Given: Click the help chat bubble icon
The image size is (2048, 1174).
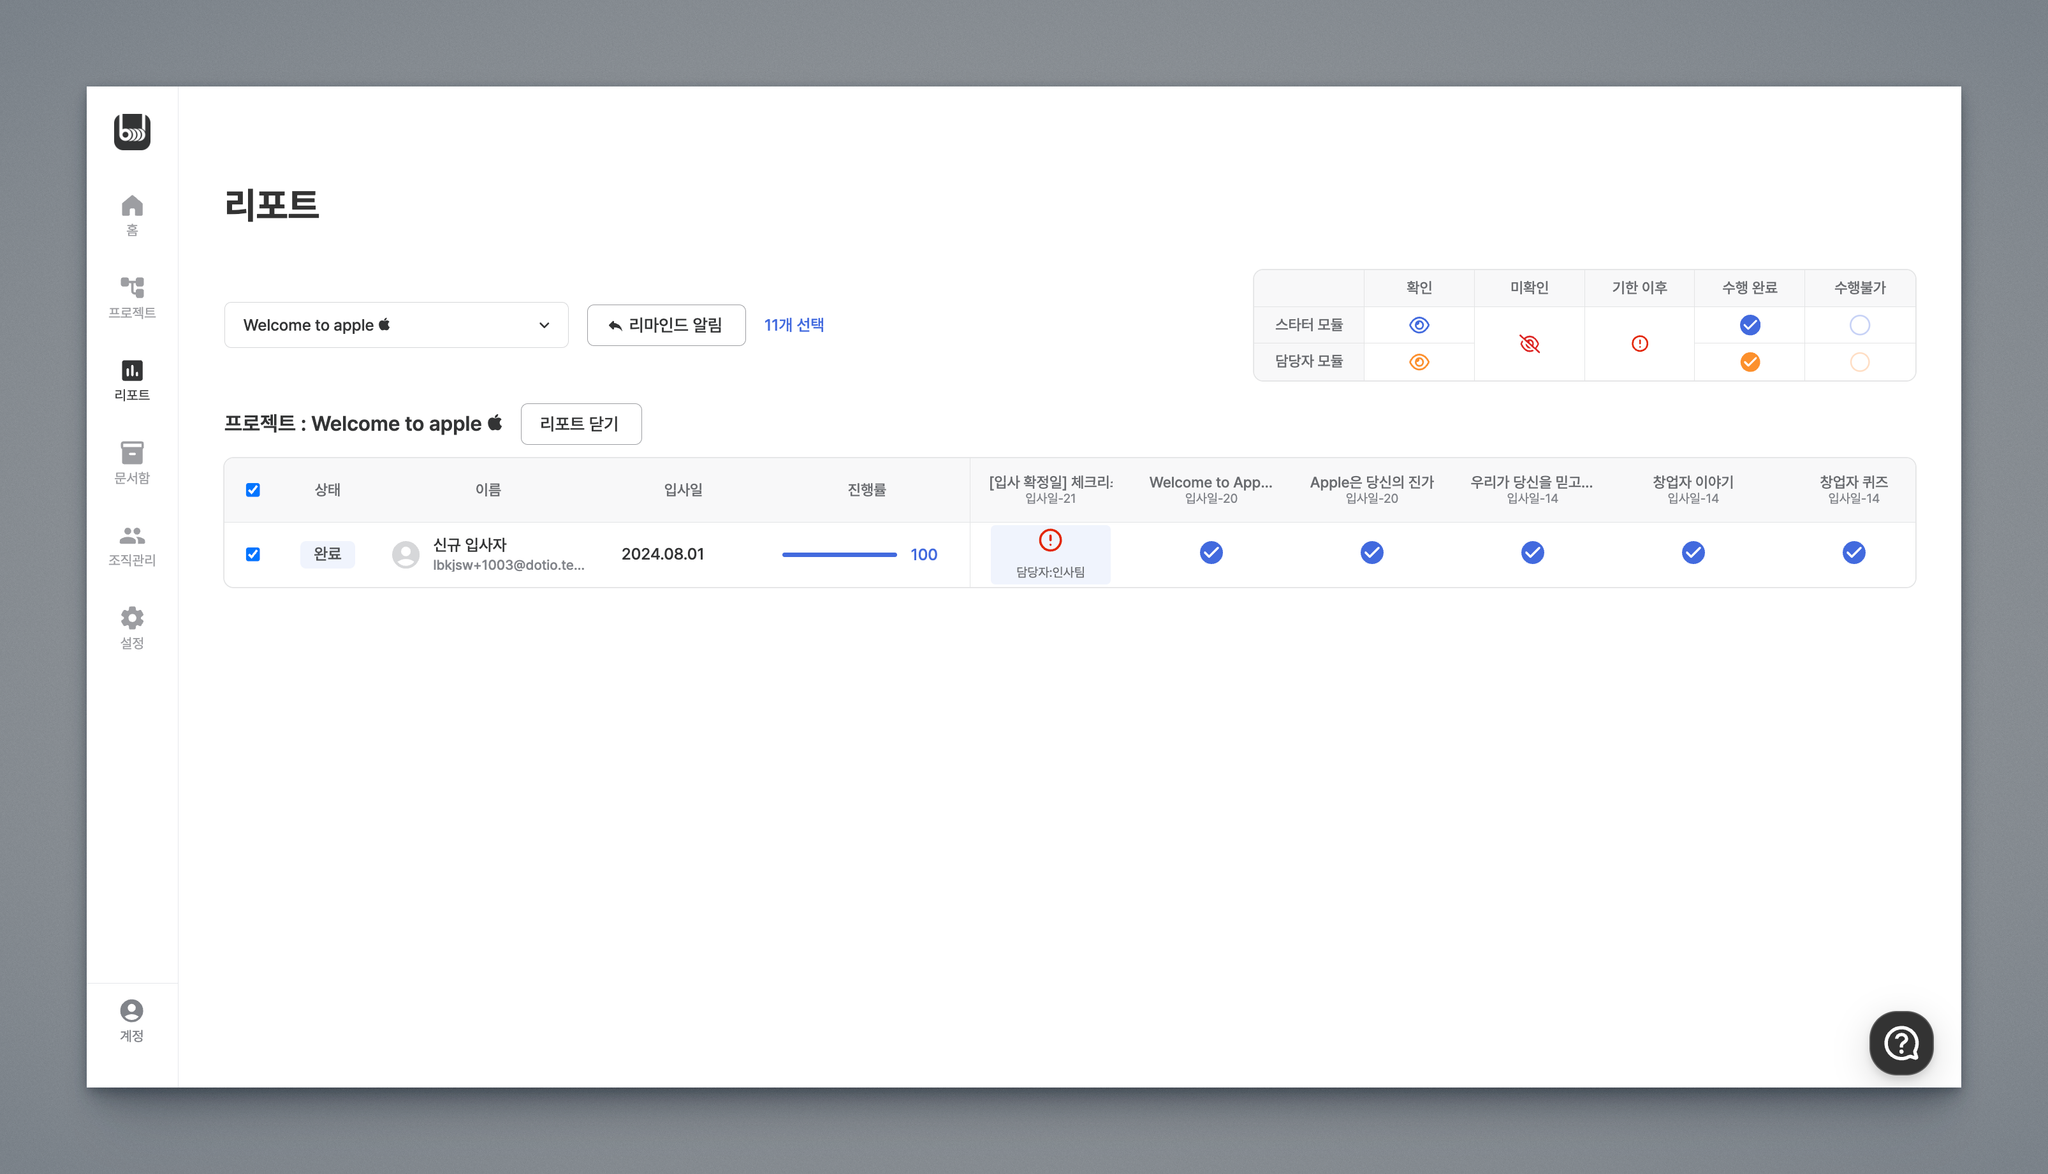Looking at the screenshot, I should point(1900,1043).
